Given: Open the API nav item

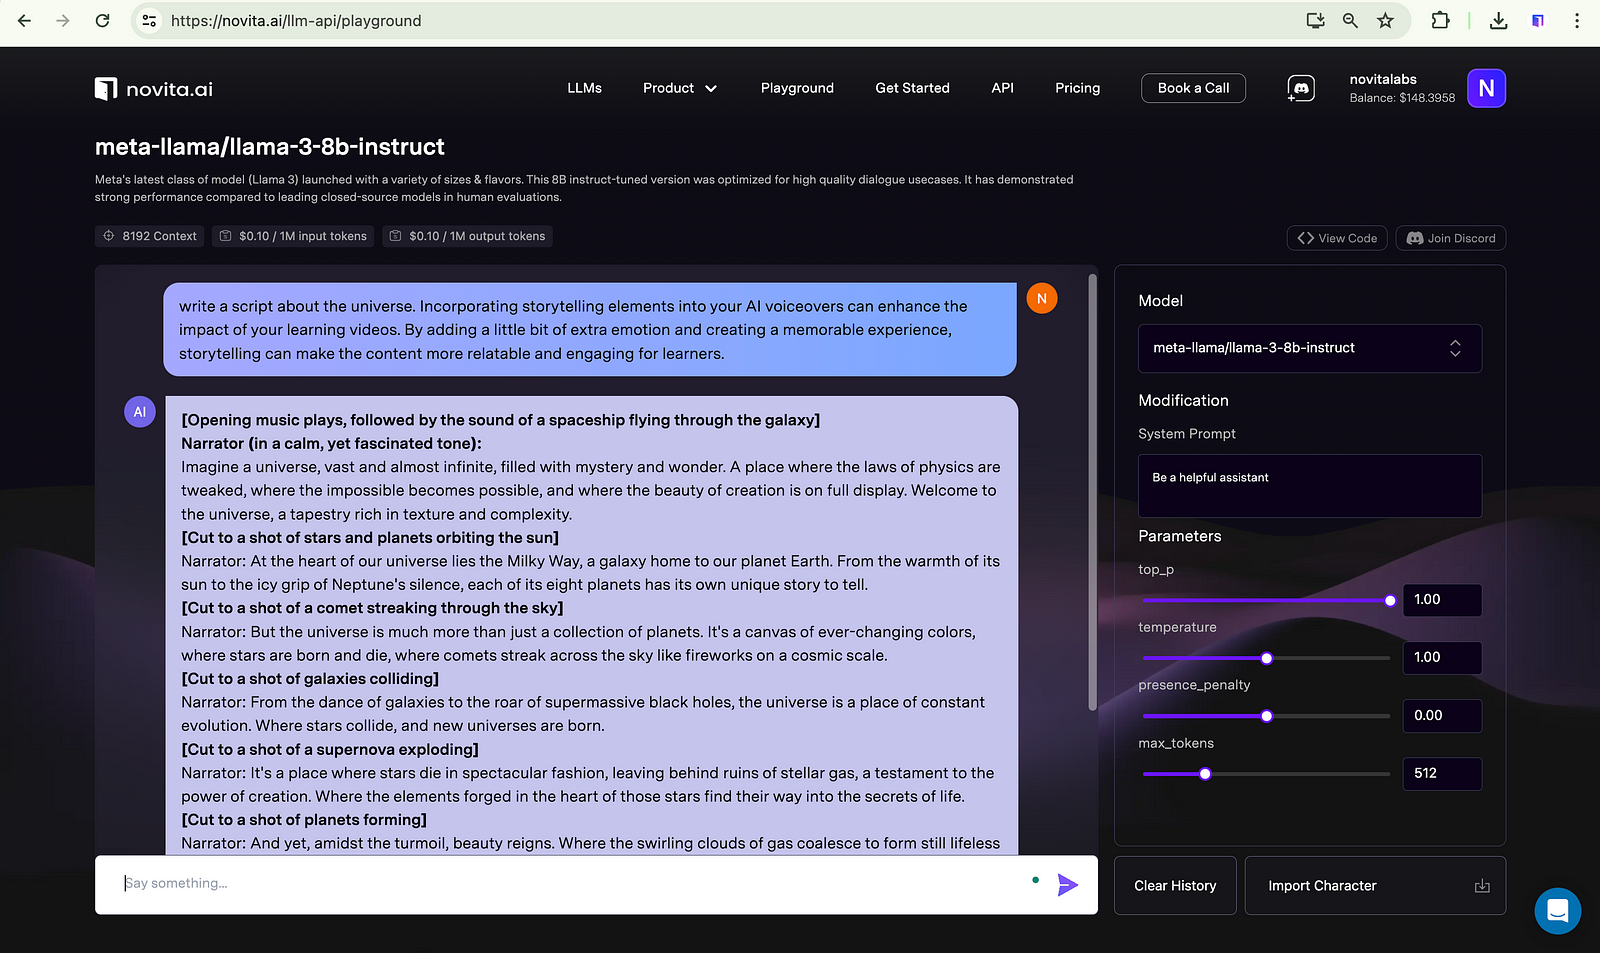Looking at the screenshot, I should (x=1002, y=88).
